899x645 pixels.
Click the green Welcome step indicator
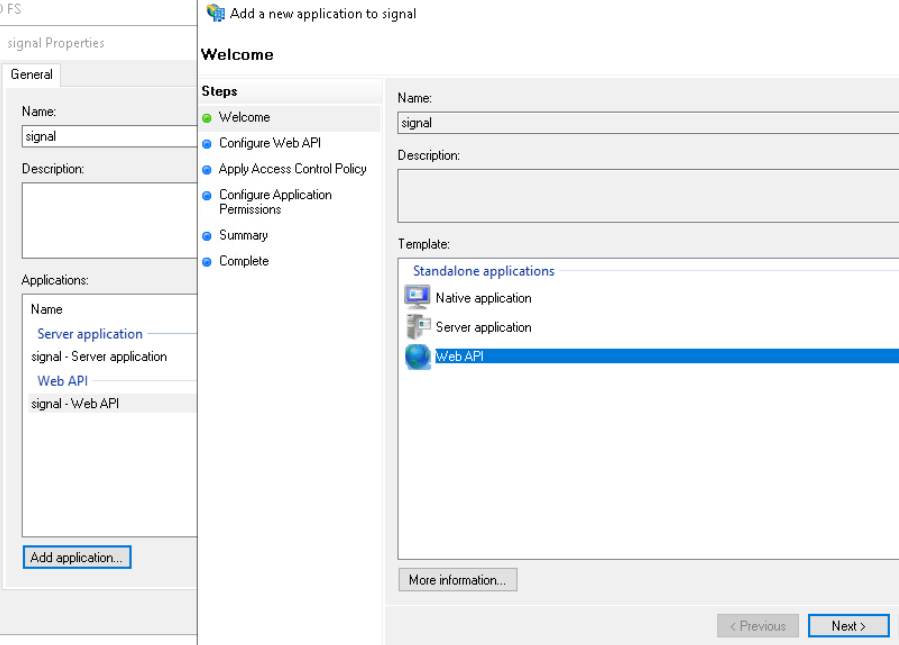[x=207, y=118]
